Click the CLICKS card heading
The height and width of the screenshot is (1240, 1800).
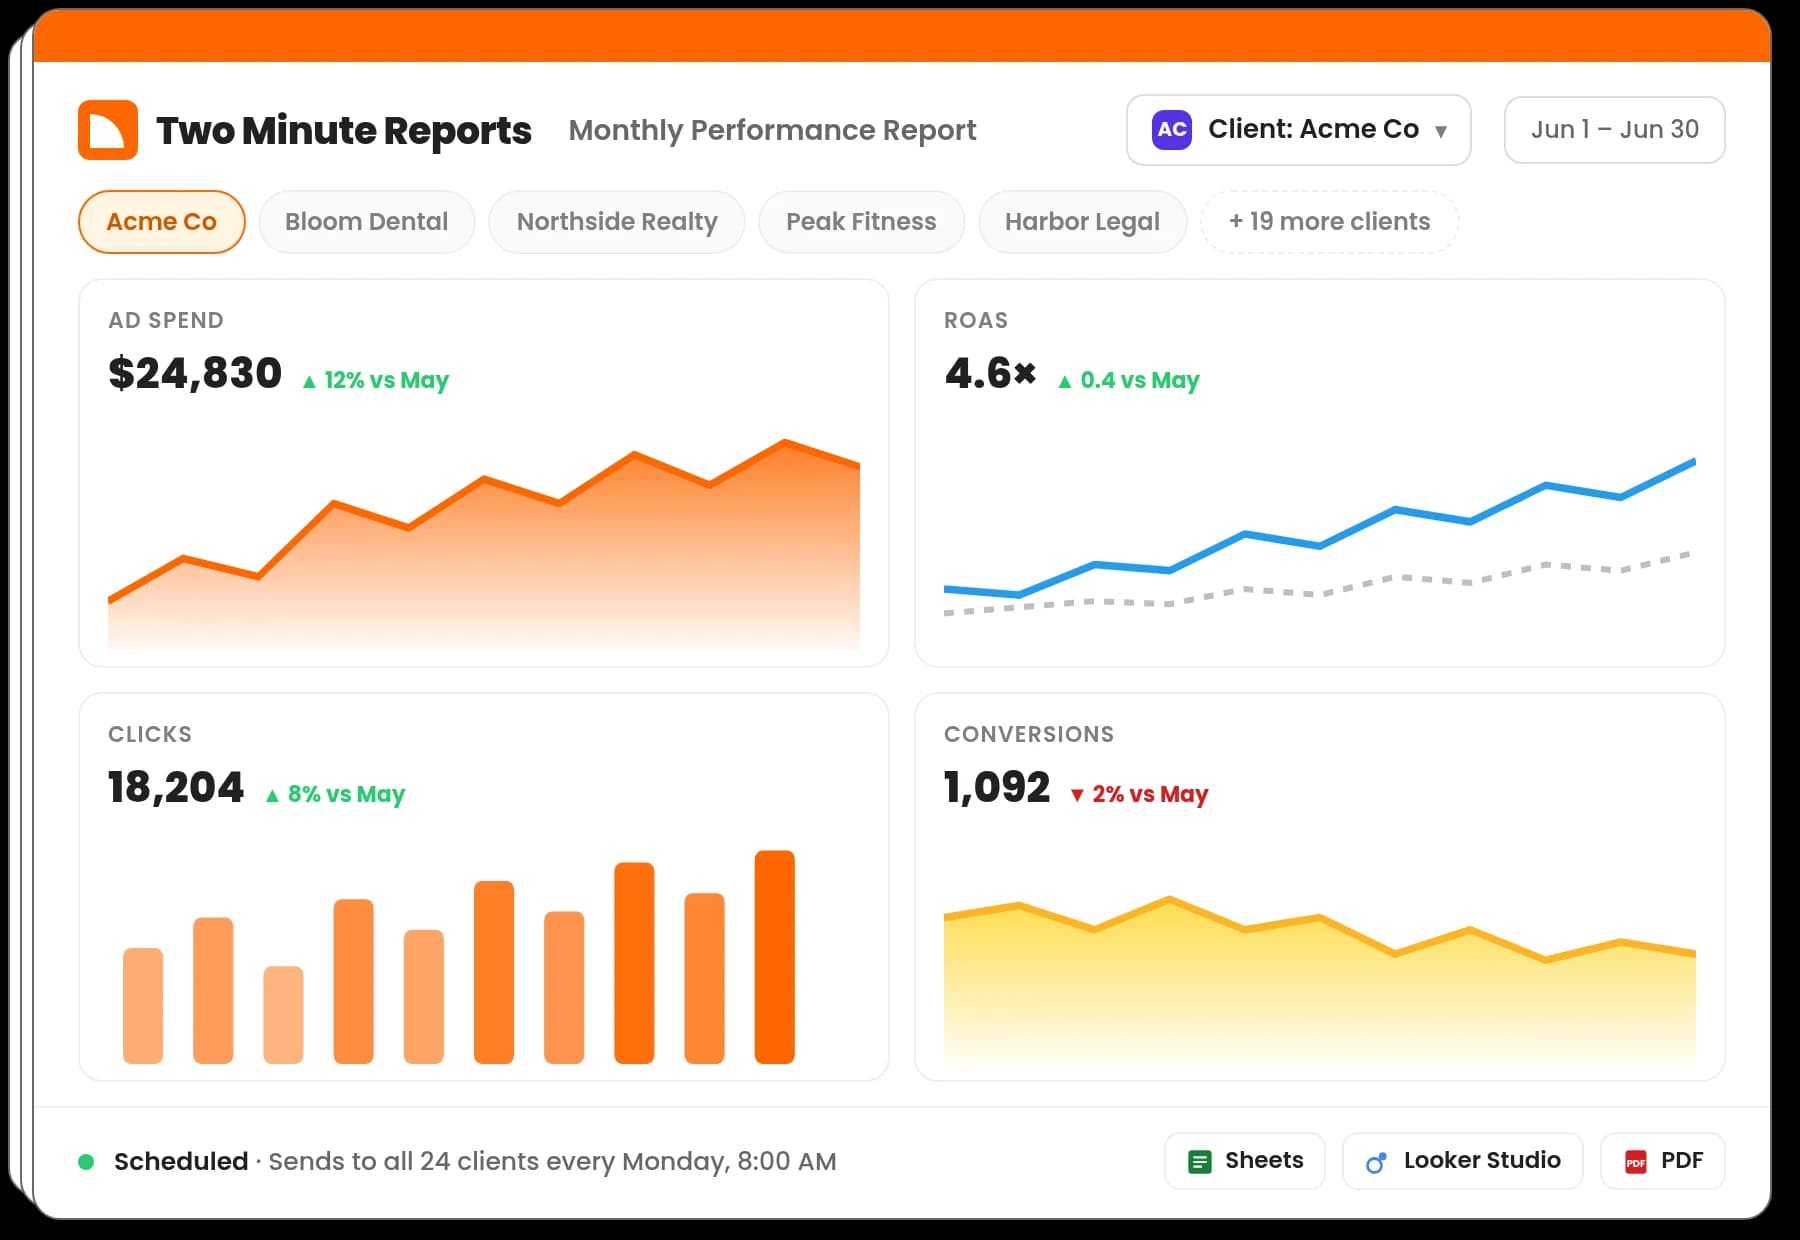coord(150,735)
